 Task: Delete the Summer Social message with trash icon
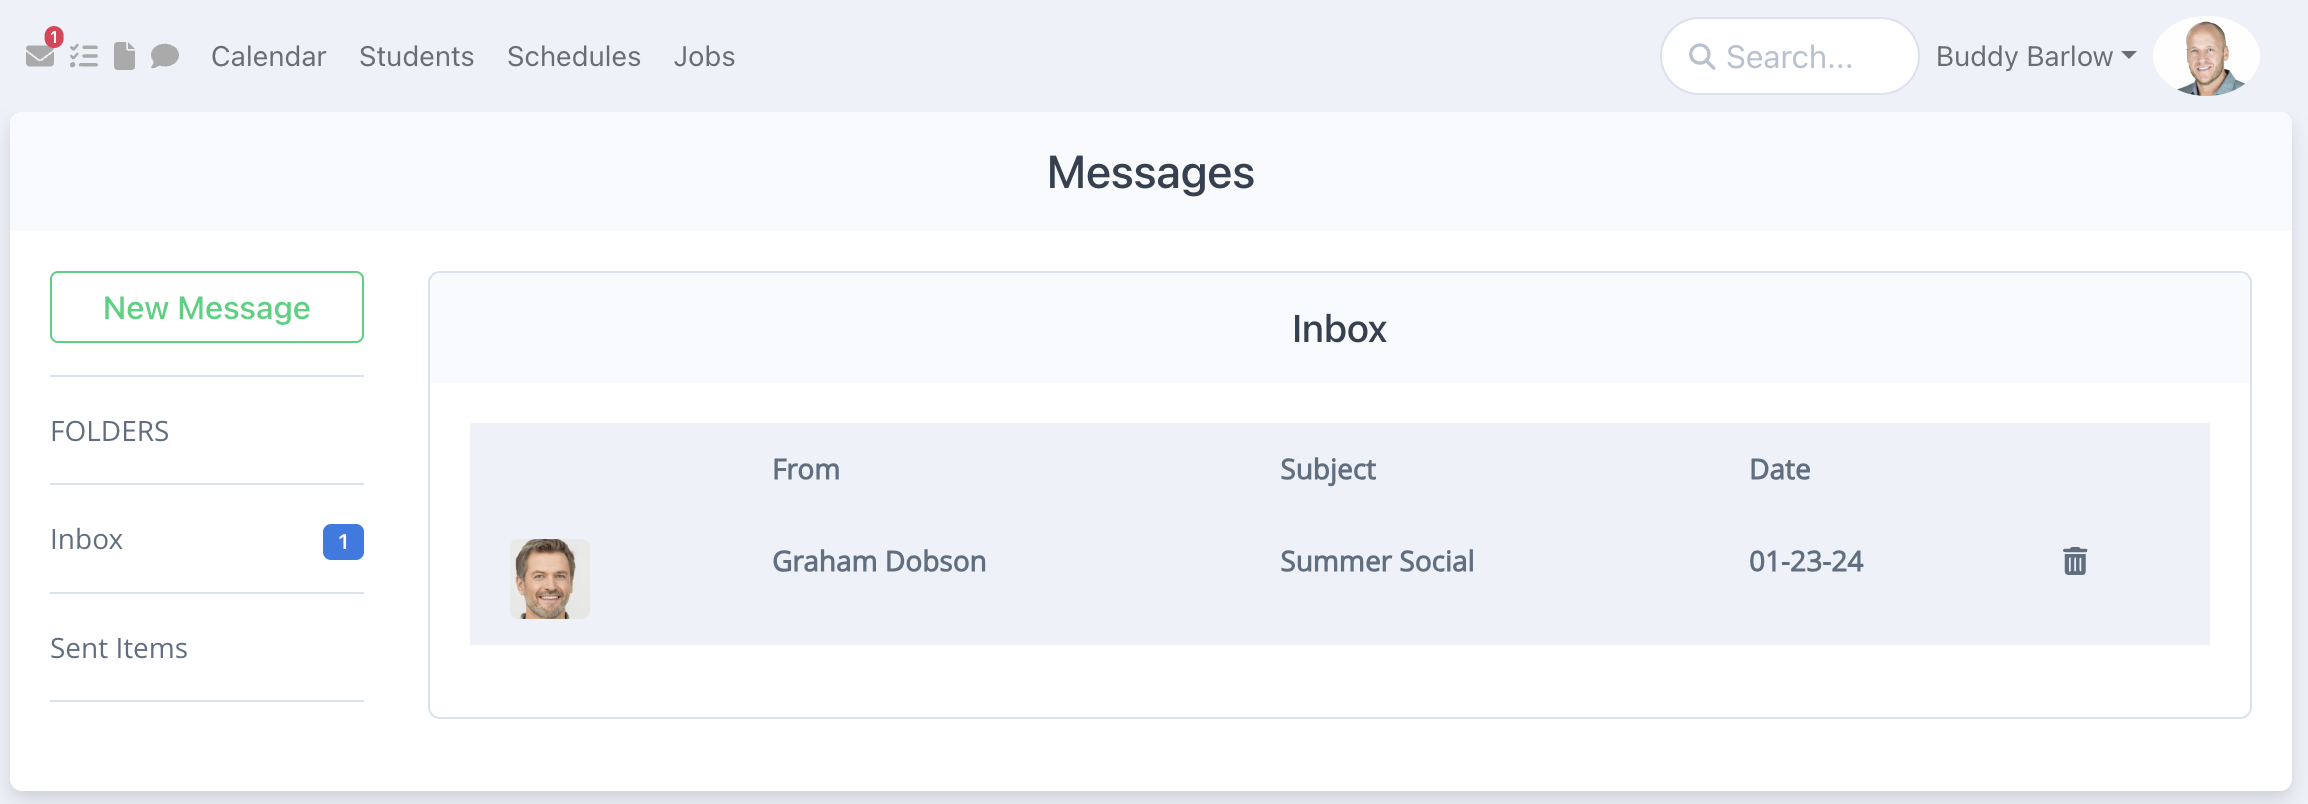tap(2075, 561)
